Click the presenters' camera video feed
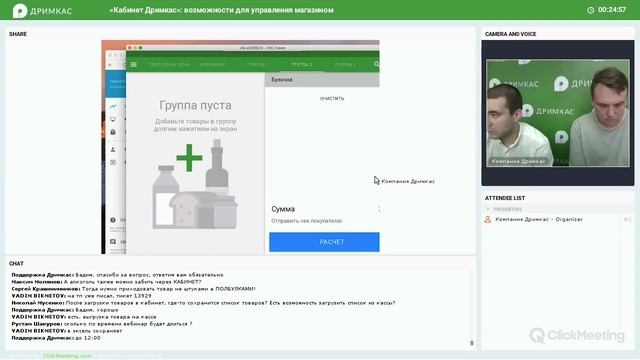640x360 pixels. (558, 113)
